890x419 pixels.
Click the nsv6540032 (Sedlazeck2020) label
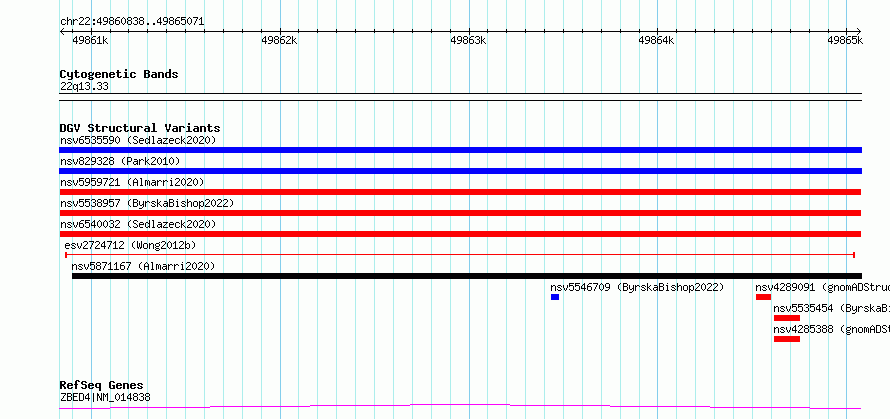(138, 224)
